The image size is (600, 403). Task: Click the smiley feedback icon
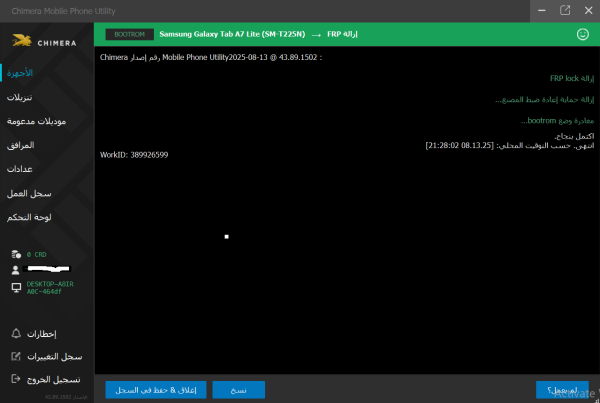coord(583,34)
